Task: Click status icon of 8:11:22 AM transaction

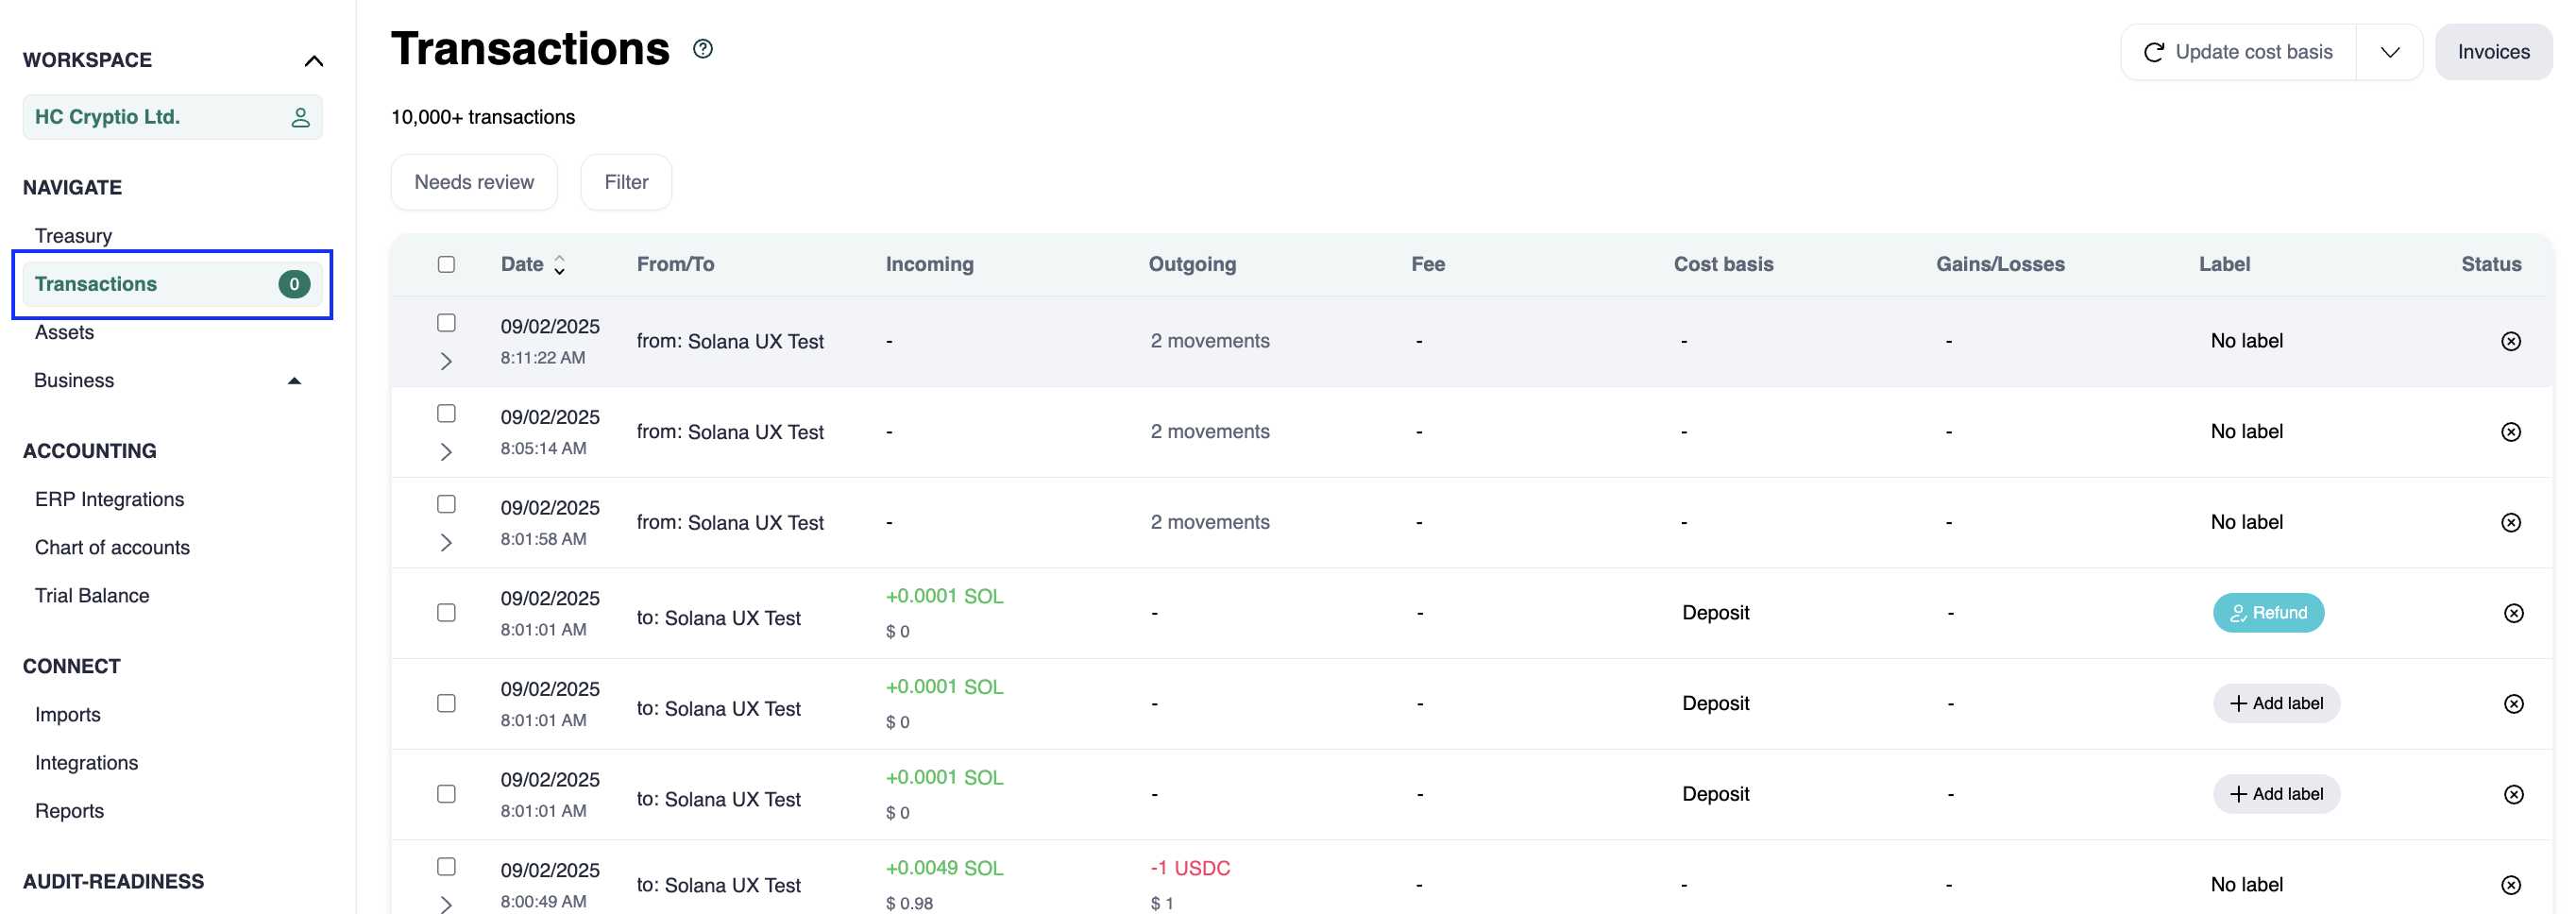Action: click(2510, 341)
